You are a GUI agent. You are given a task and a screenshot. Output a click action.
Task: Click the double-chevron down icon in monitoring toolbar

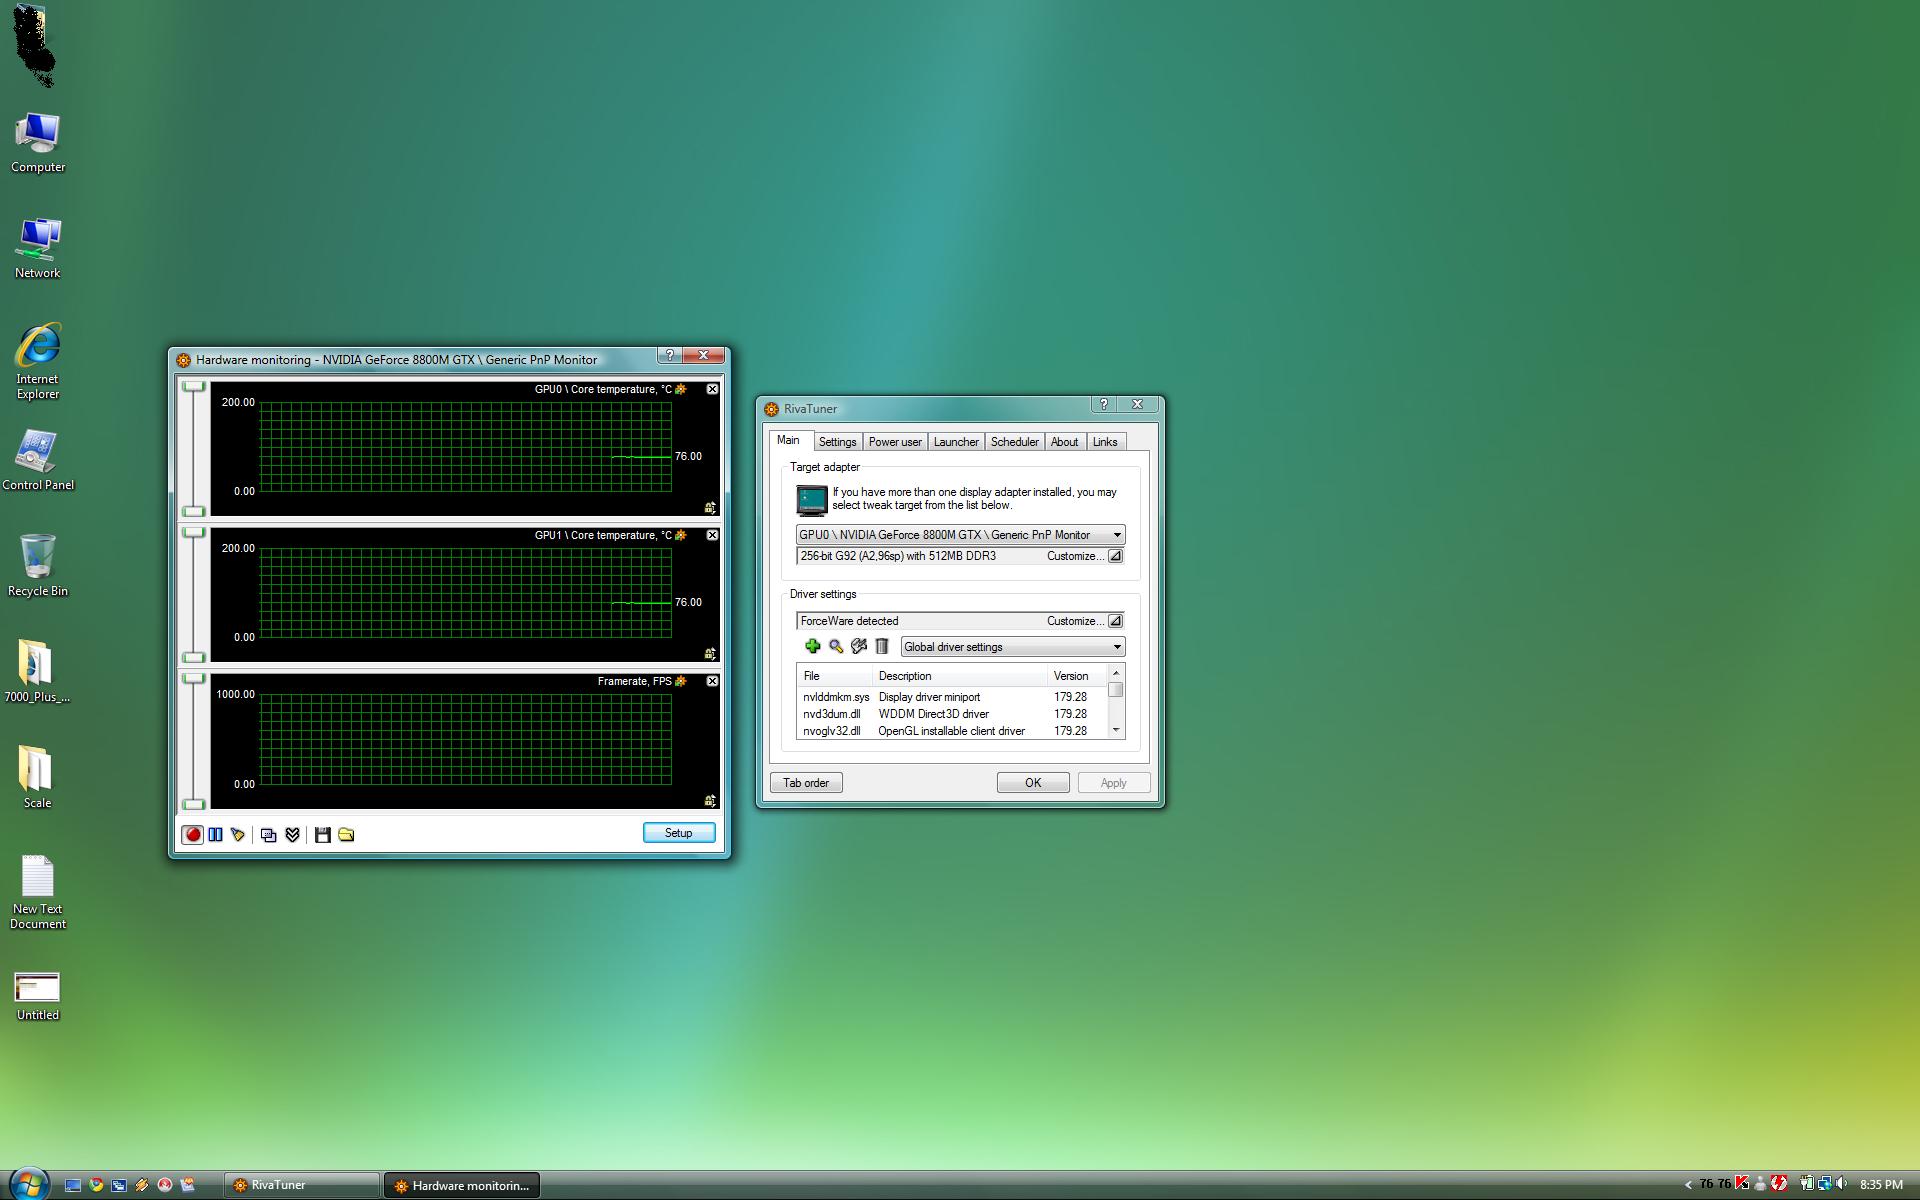[292, 835]
